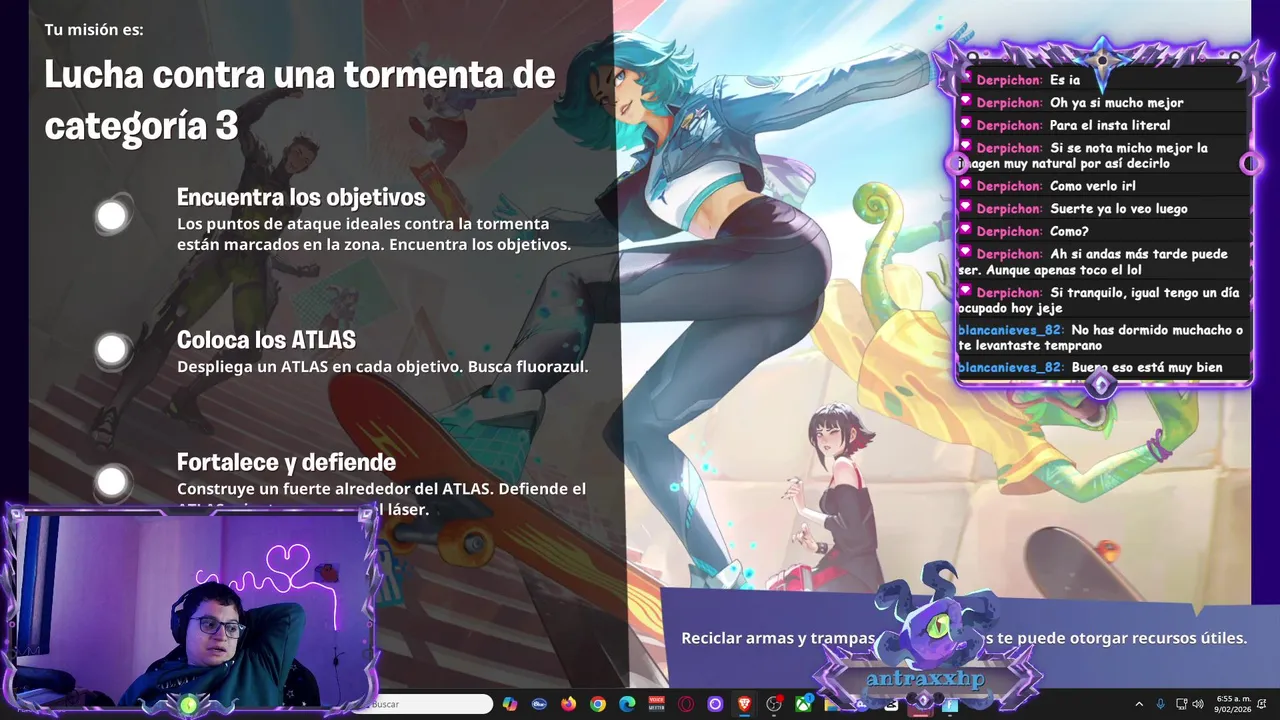Select the 'Encuentra los objetivos' heading
Image resolution: width=1280 pixels, height=720 pixels.
[x=301, y=197]
